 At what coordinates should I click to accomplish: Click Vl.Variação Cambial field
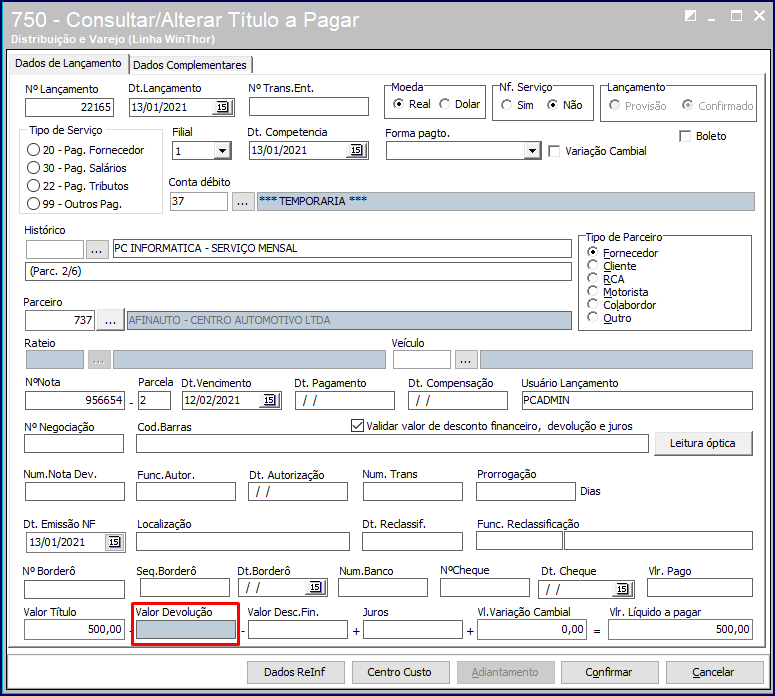coord(532,629)
